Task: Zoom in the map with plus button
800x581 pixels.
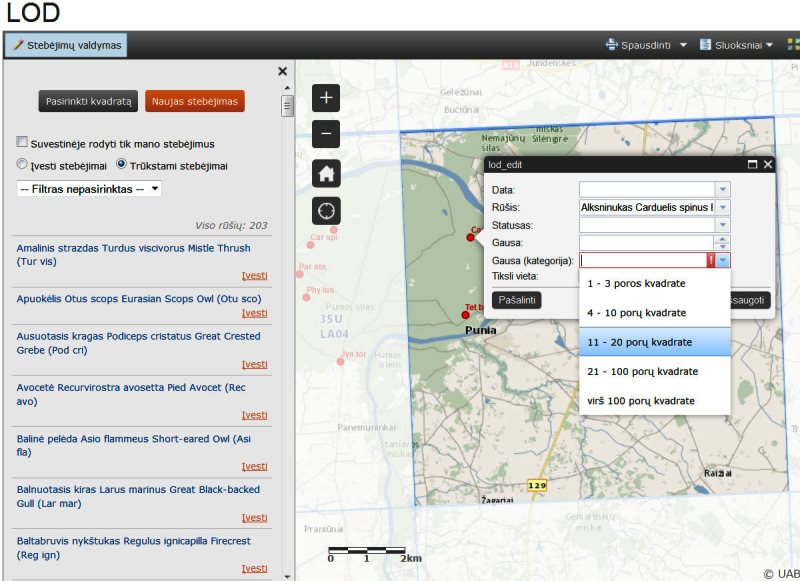Action: 327,98
